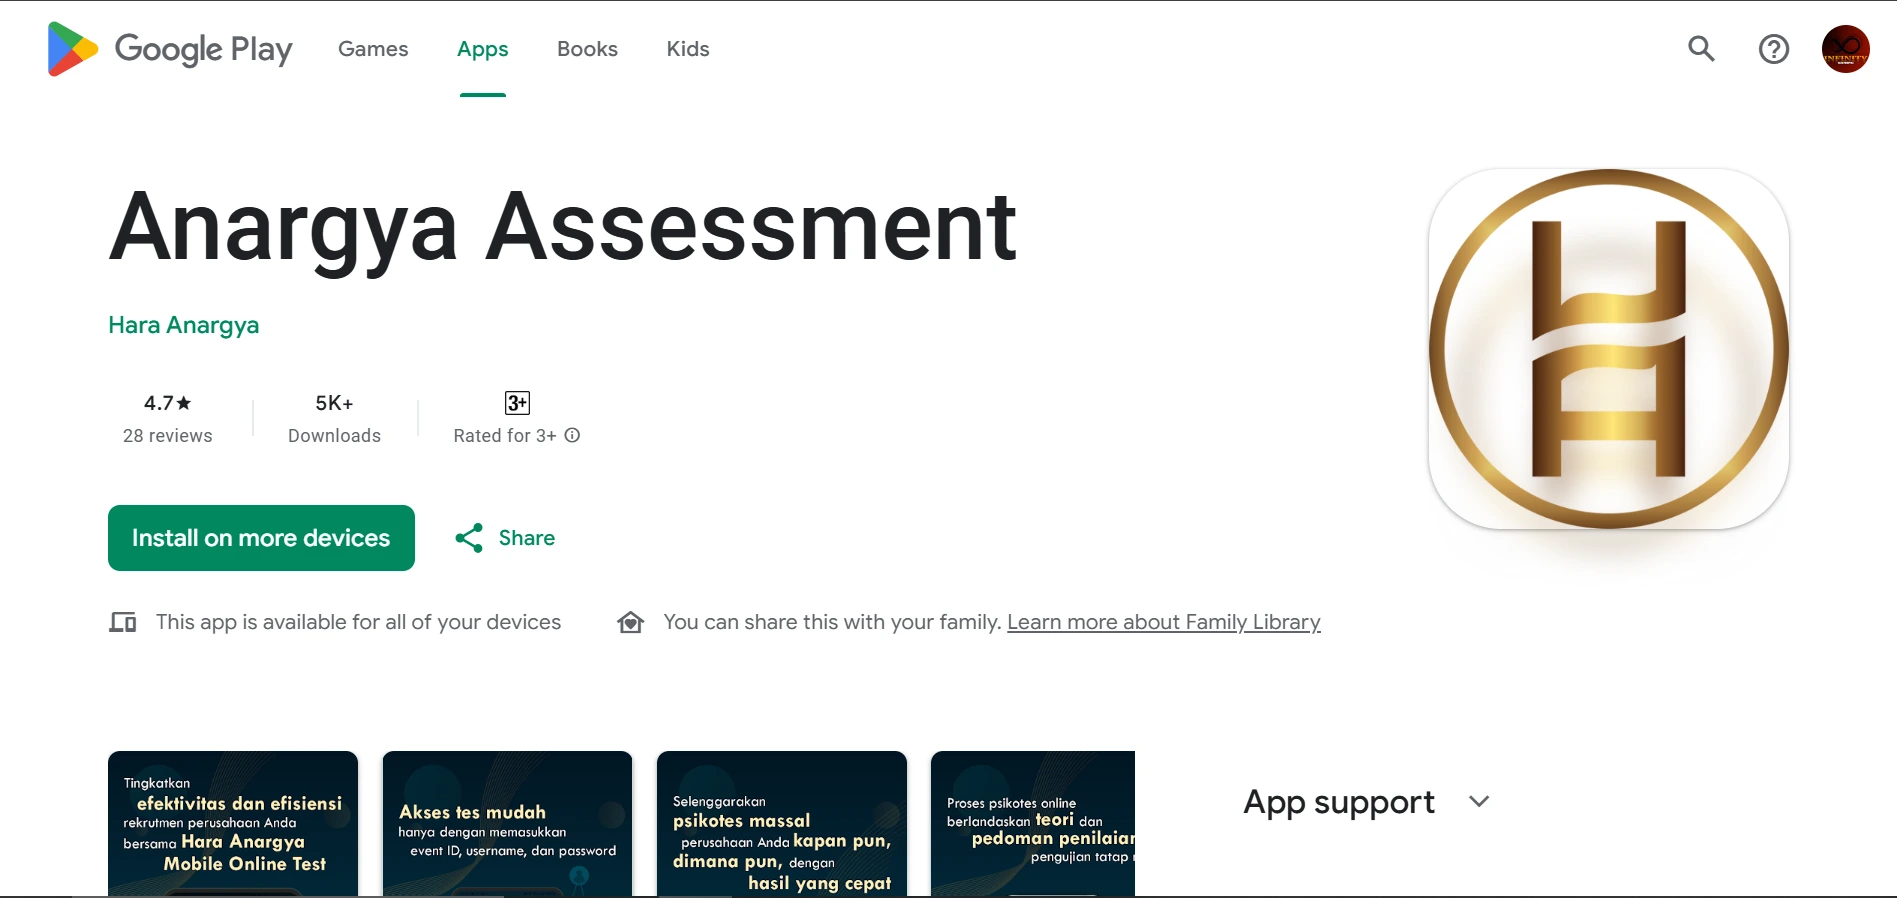Image resolution: width=1897 pixels, height=898 pixels.
Task: Click the Family Library house icon
Action: [631, 622]
